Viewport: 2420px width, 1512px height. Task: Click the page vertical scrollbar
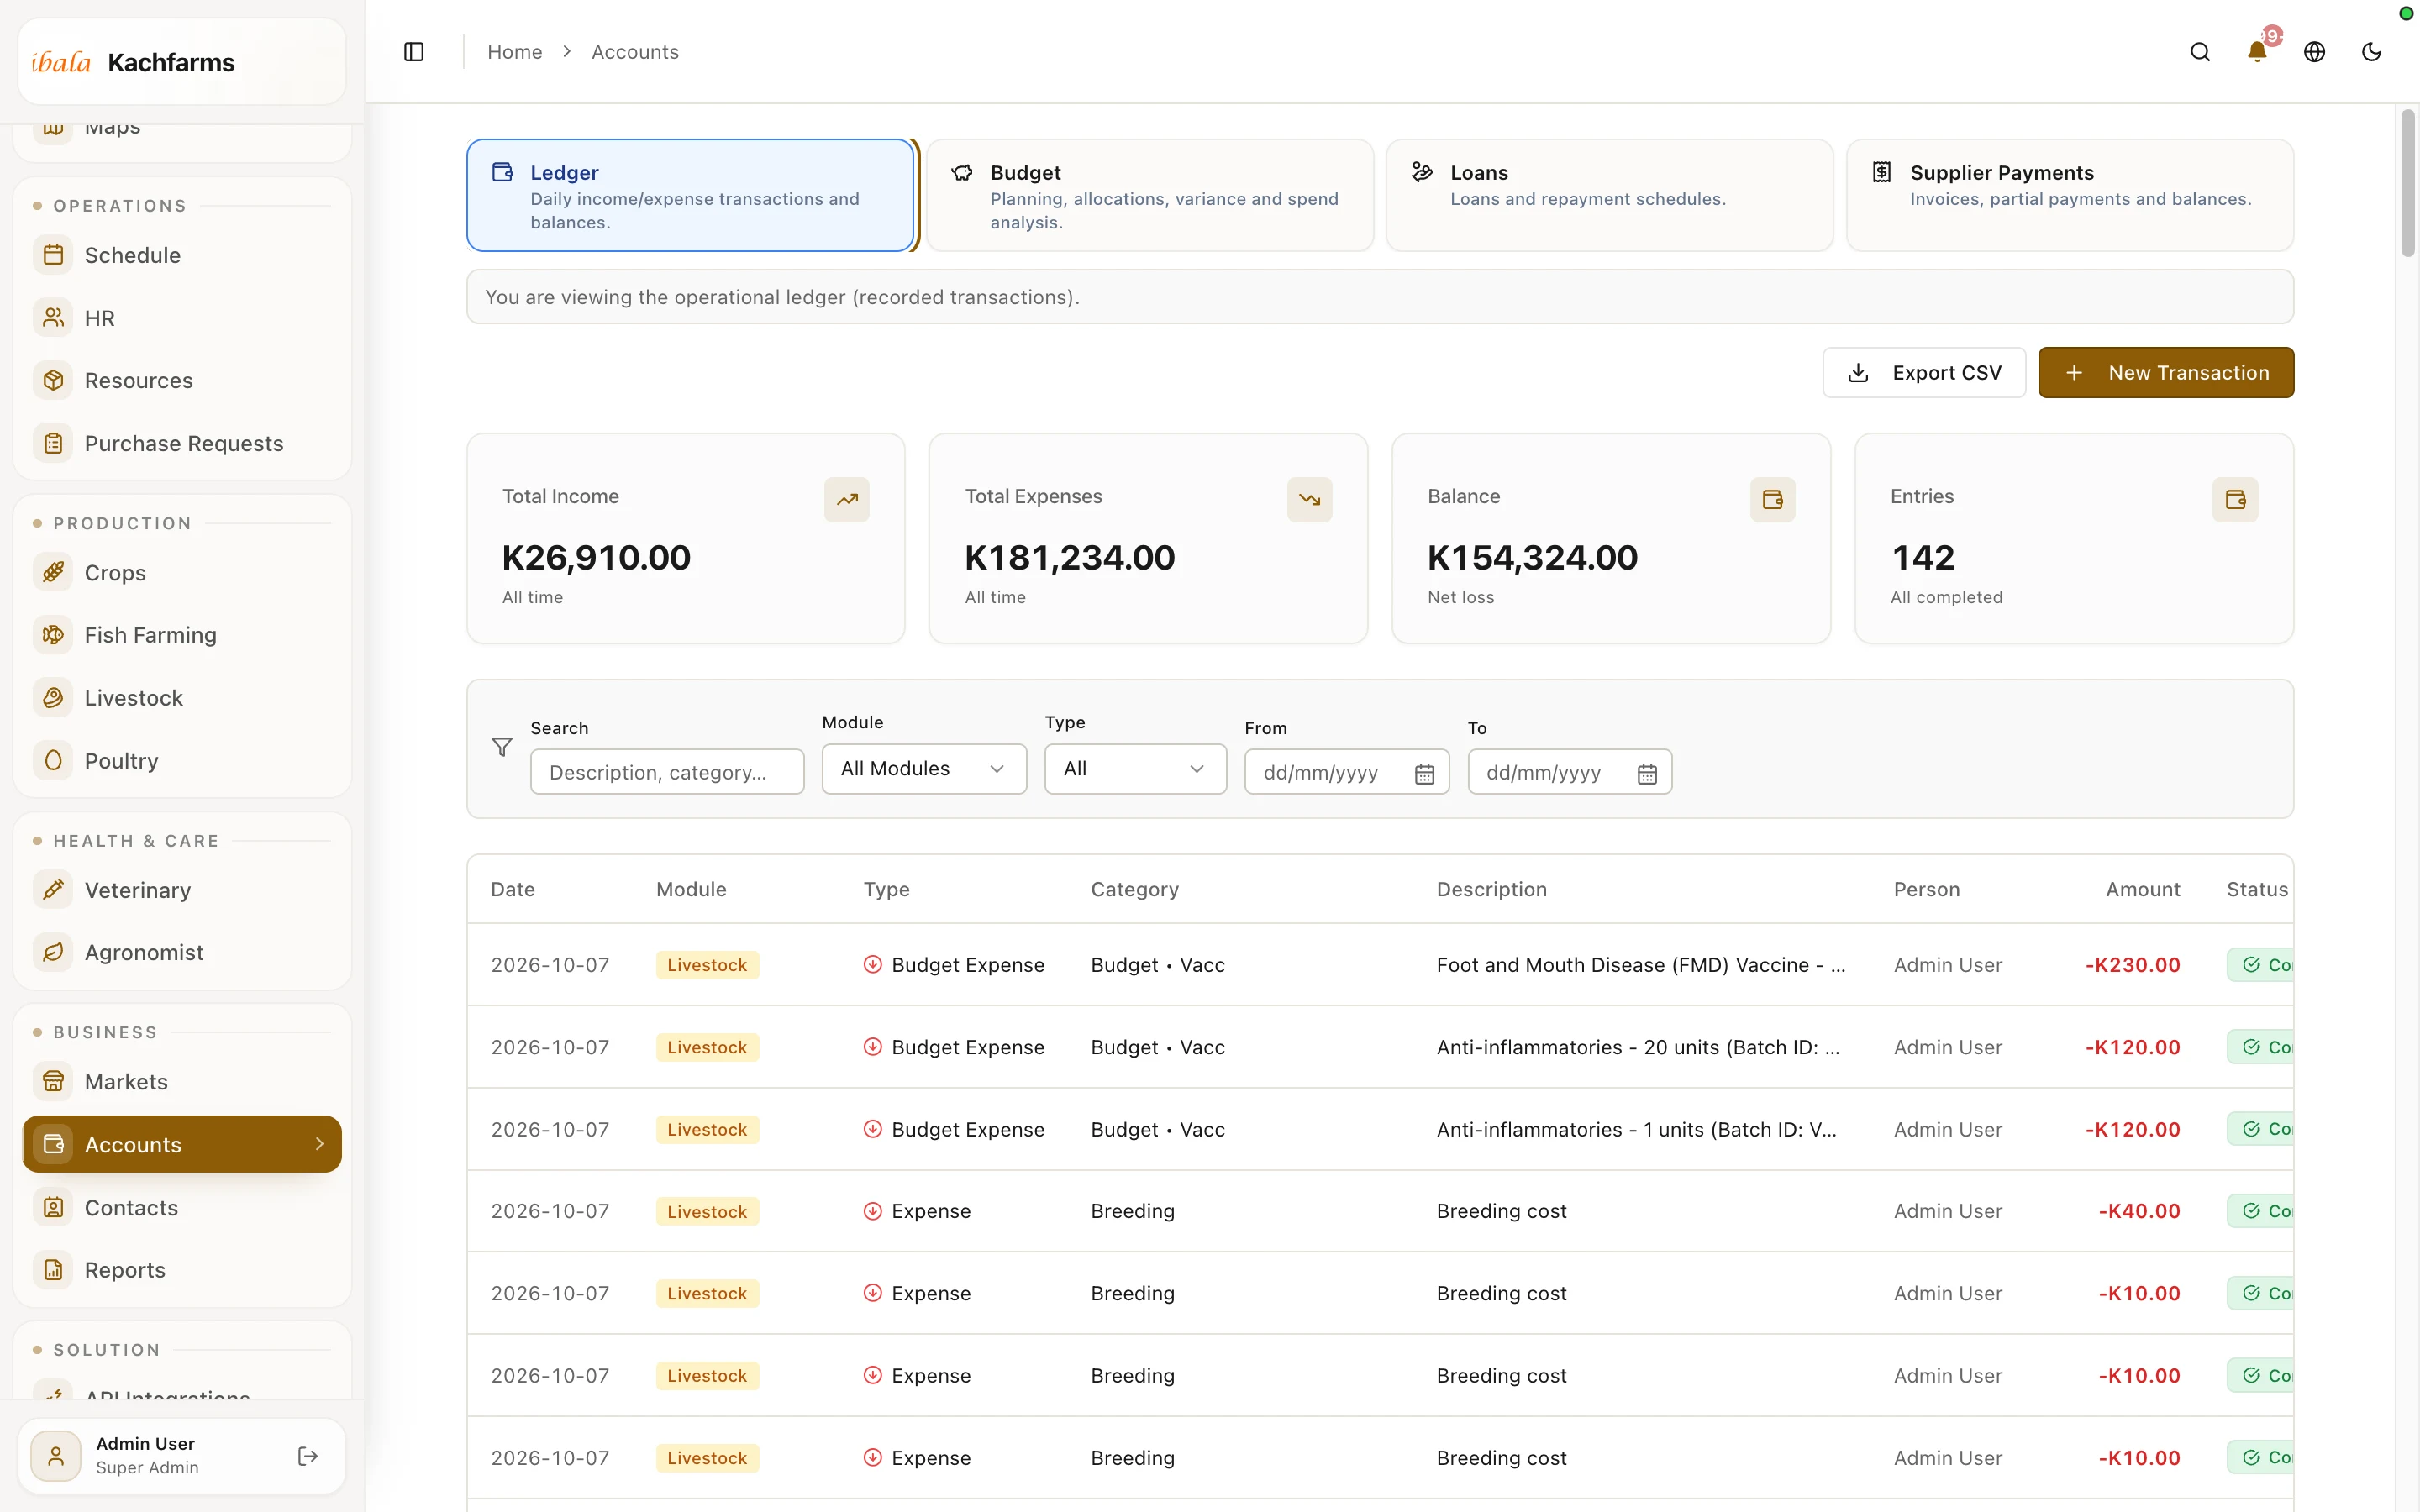[x=2407, y=184]
